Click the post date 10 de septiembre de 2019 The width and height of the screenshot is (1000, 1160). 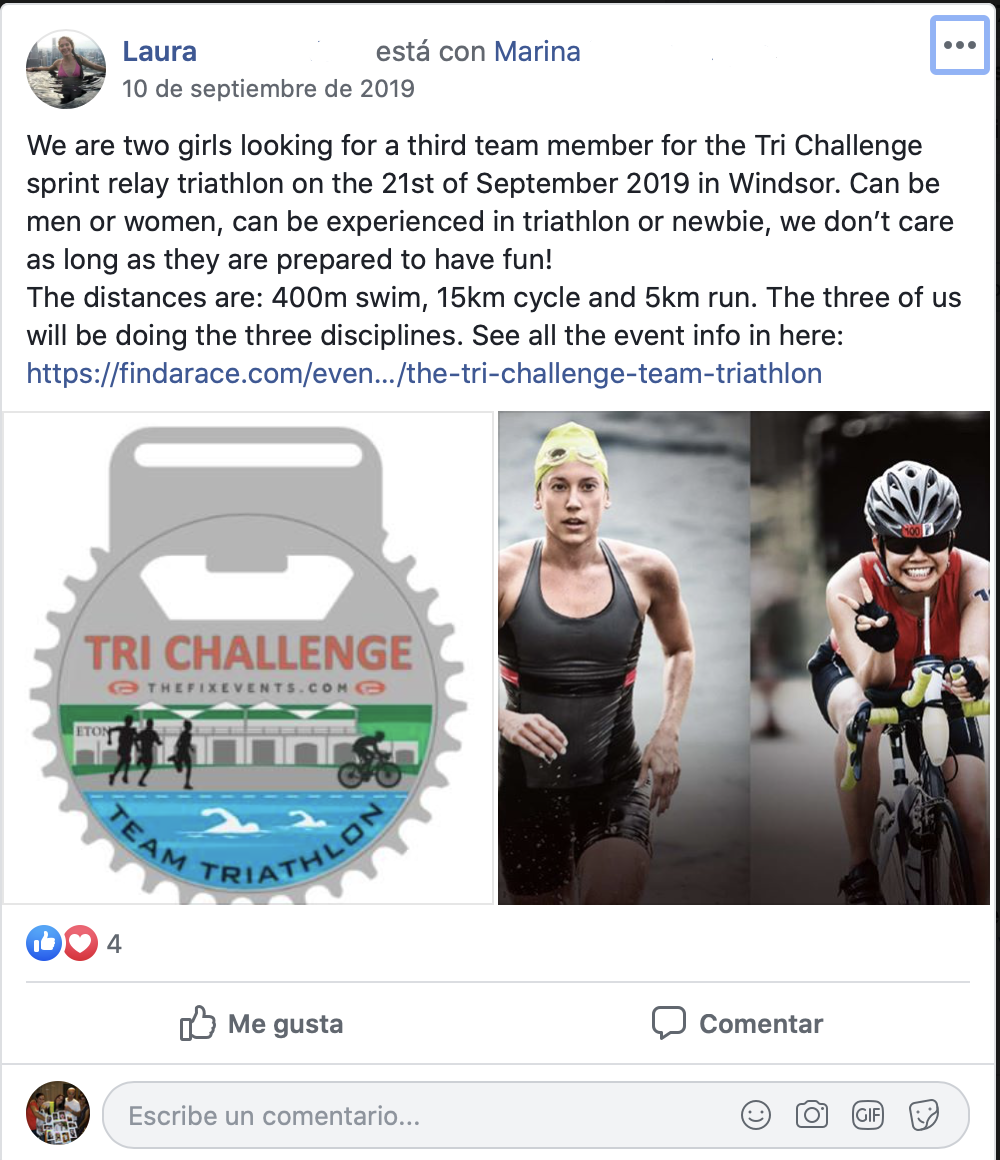[268, 89]
